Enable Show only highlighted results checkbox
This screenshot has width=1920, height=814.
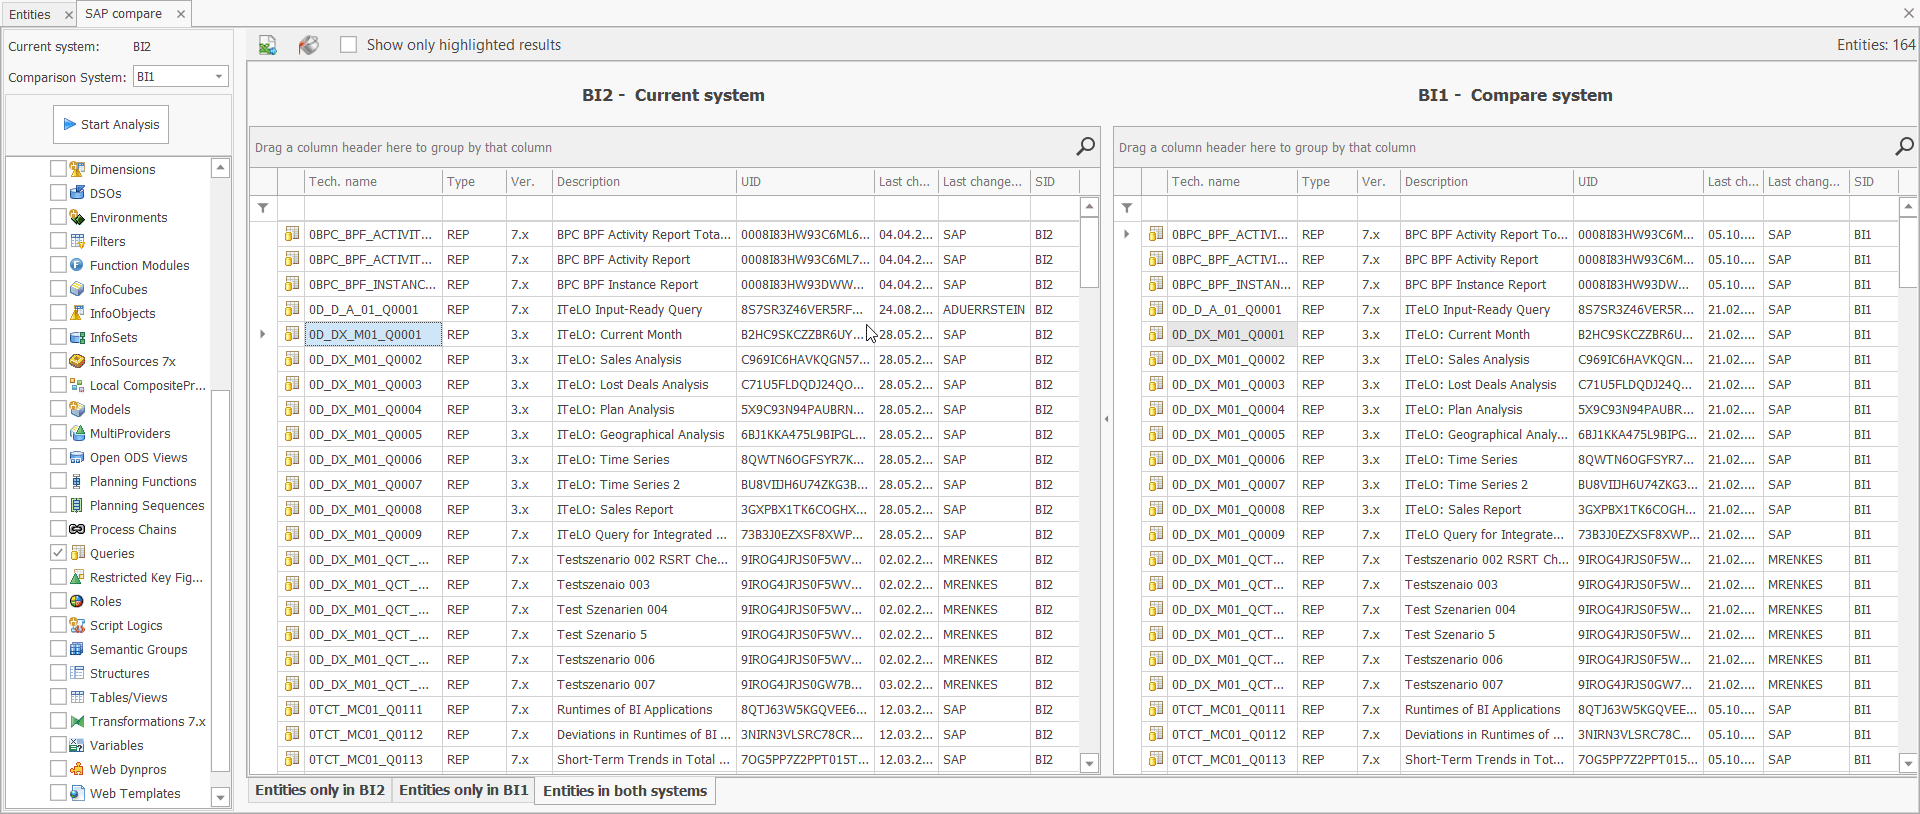click(x=348, y=45)
